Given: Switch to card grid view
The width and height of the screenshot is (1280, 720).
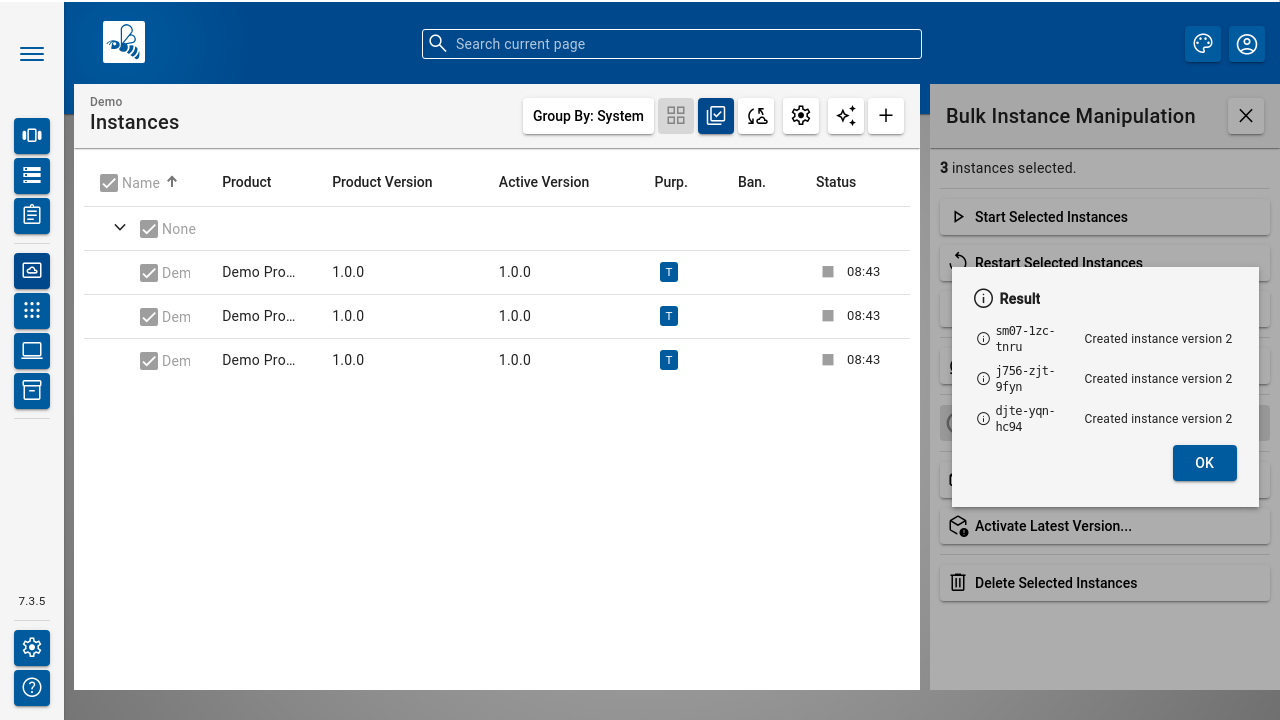Looking at the screenshot, I should [676, 116].
